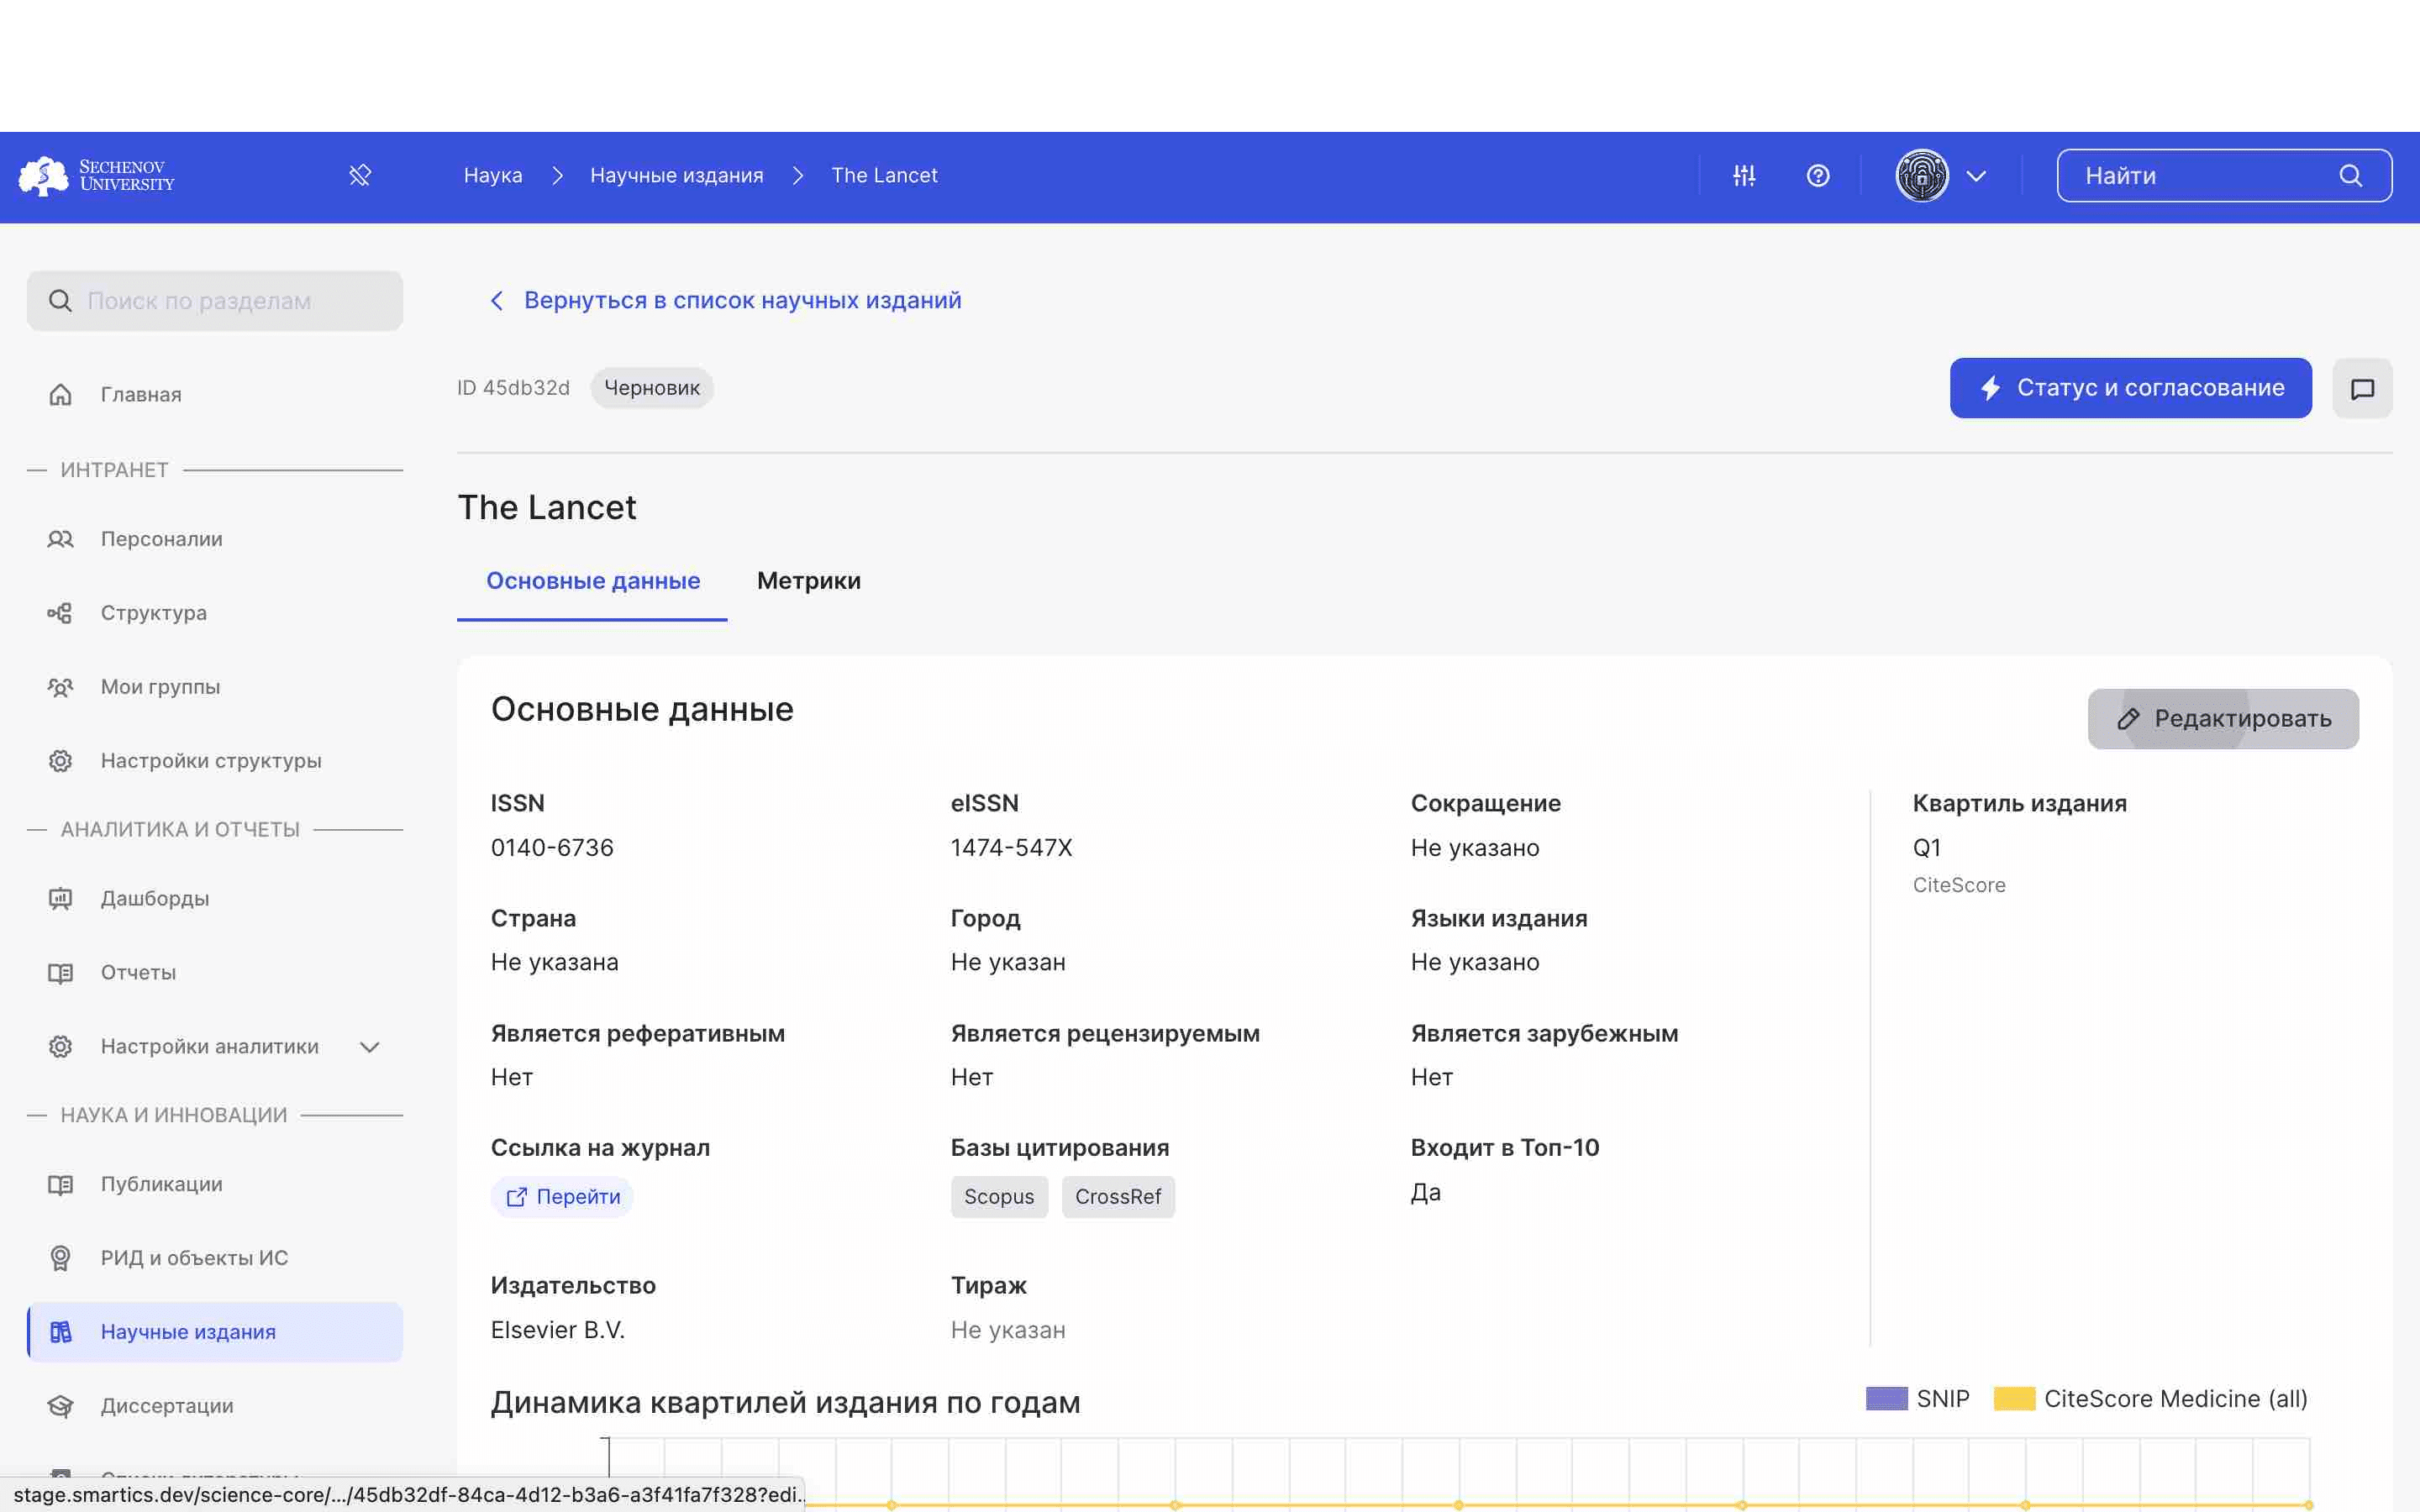Follow the Перейти journal link

coord(562,1197)
